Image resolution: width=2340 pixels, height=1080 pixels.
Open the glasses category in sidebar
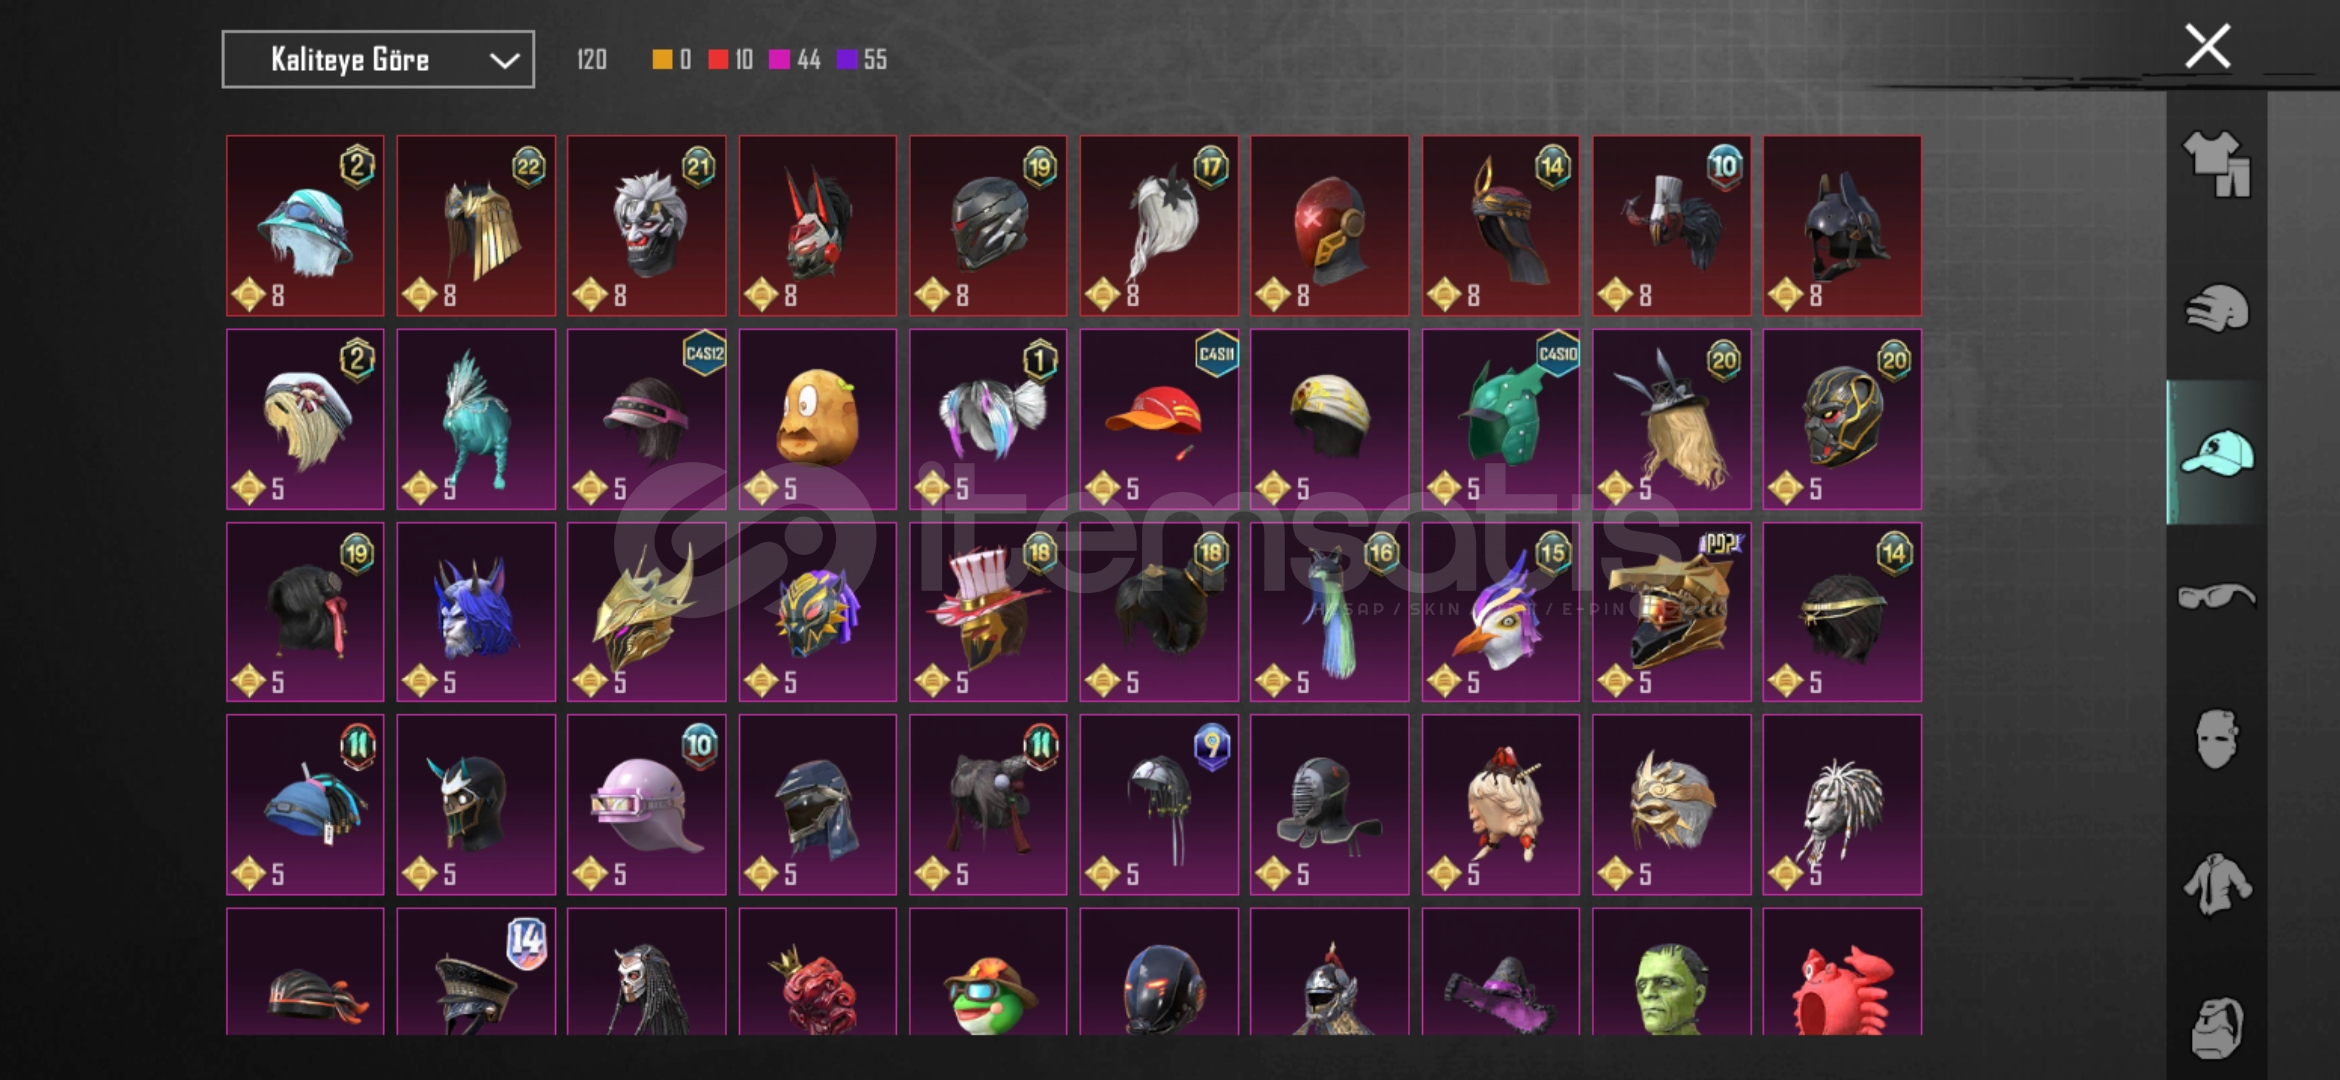tap(2217, 597)
